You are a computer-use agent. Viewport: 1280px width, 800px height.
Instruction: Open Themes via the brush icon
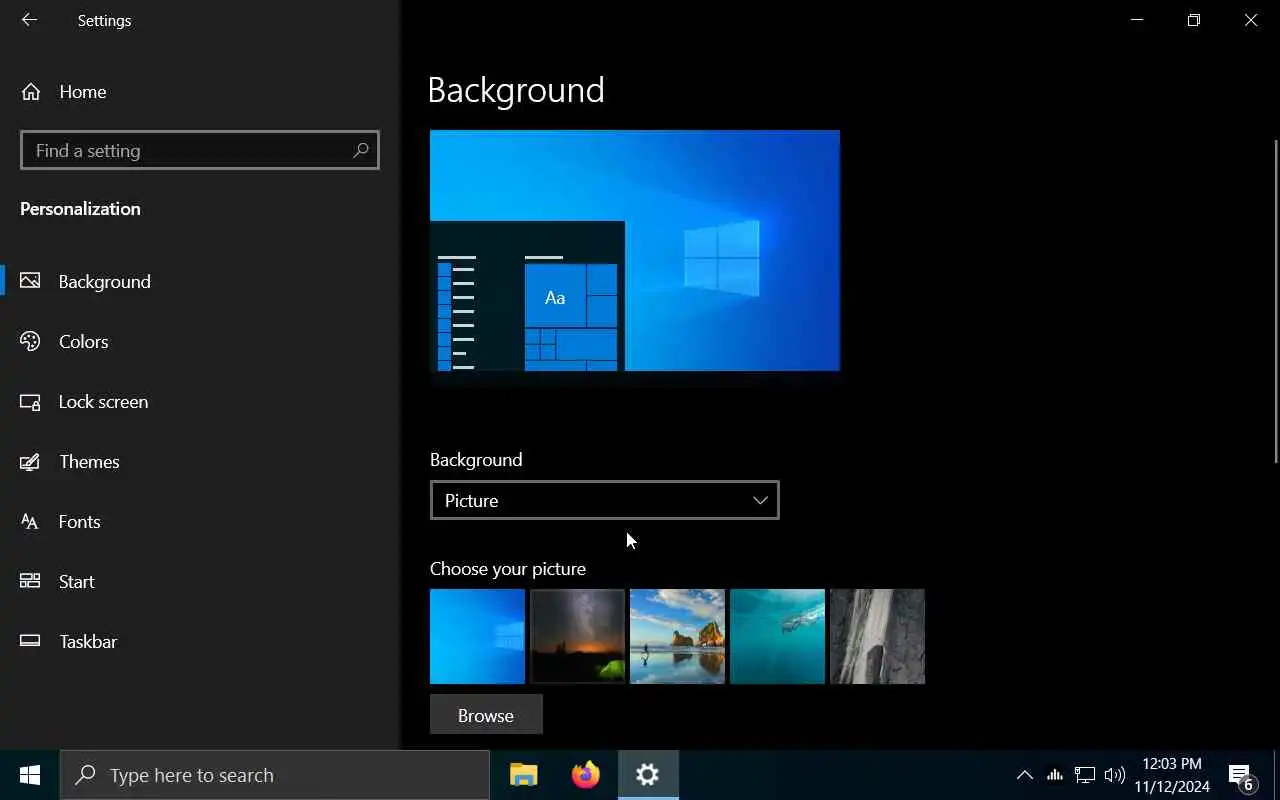[30, 461]
